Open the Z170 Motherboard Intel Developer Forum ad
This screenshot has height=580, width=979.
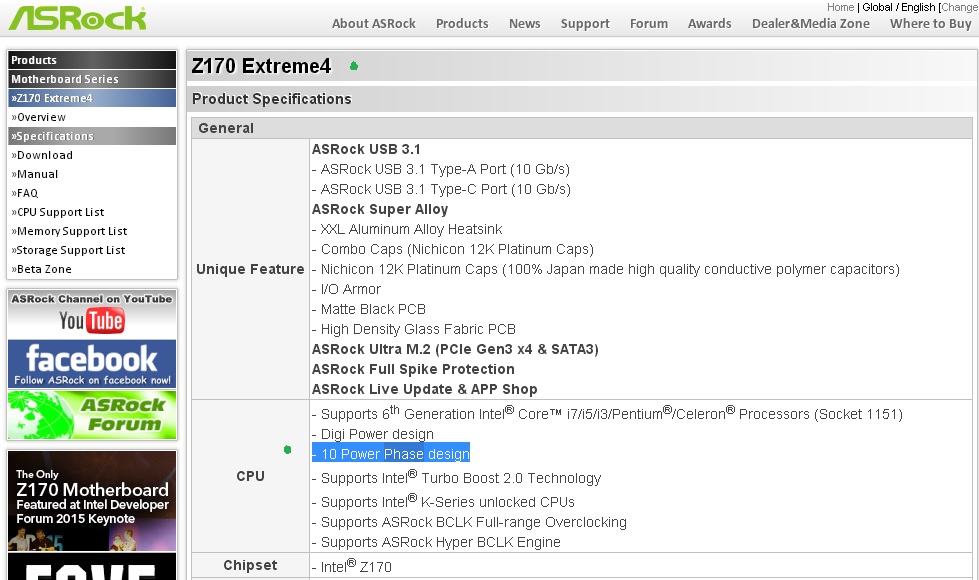(x=92, y=501)
